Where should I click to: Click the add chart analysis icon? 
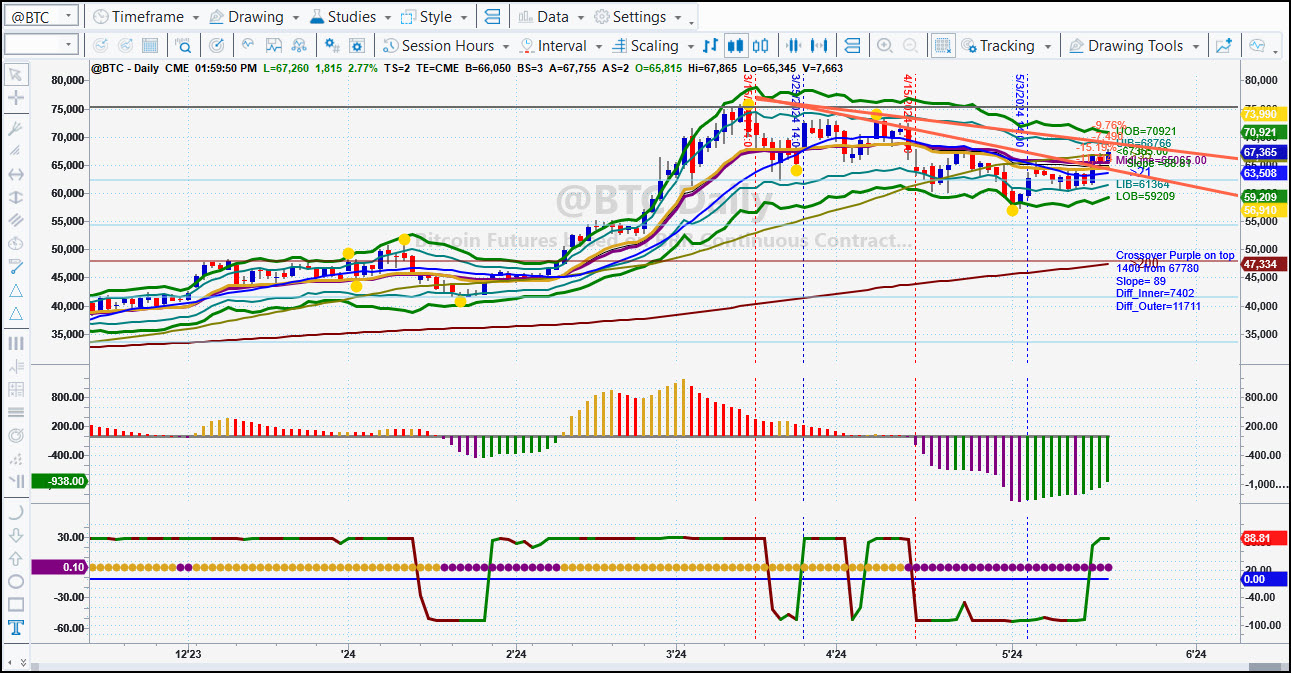click(x=1223, y=45)
